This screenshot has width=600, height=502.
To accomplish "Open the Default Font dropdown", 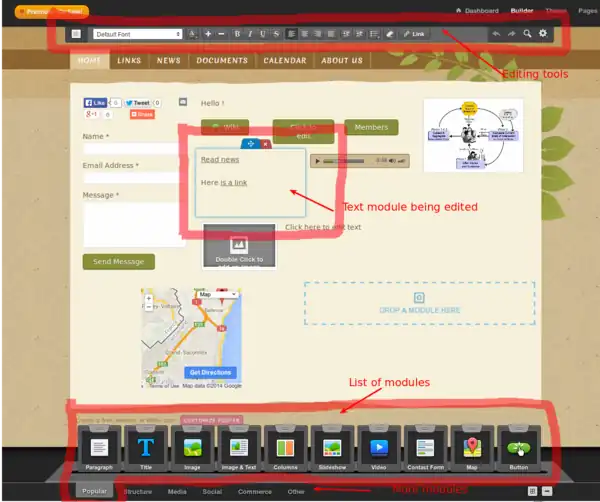I will (x=137, y=34).
